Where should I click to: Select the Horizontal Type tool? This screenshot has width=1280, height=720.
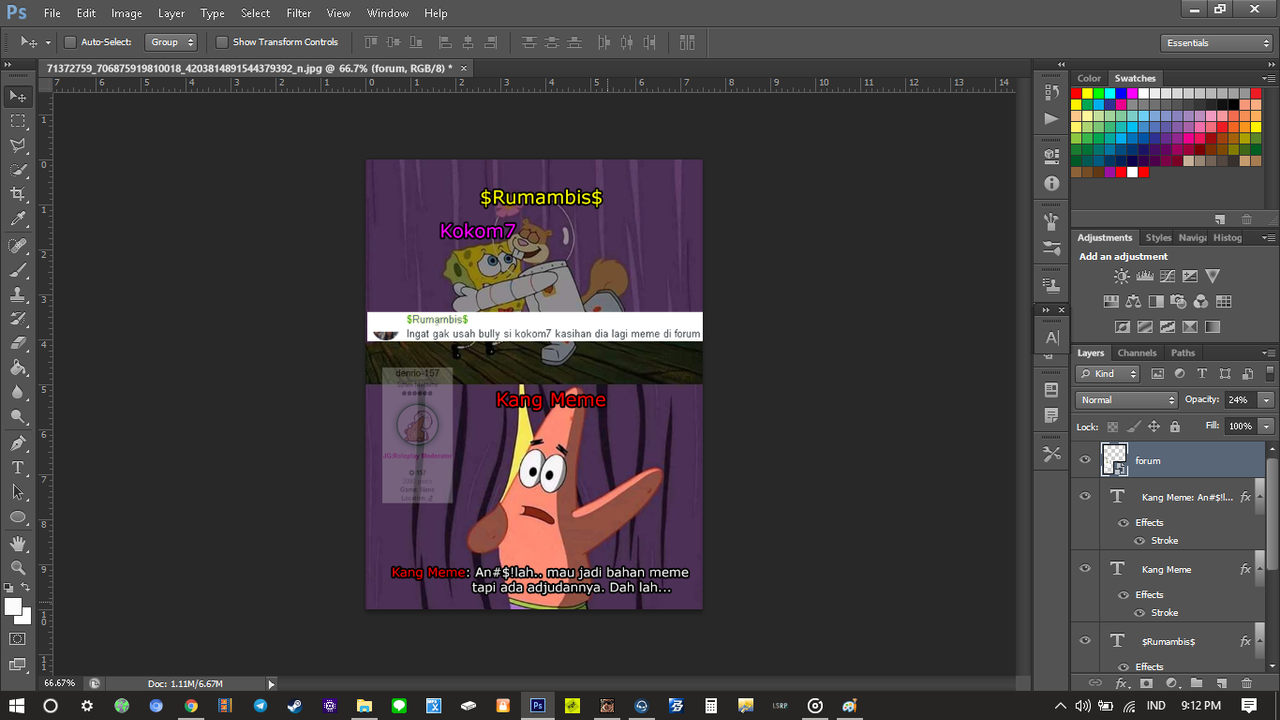click(18, 468)
